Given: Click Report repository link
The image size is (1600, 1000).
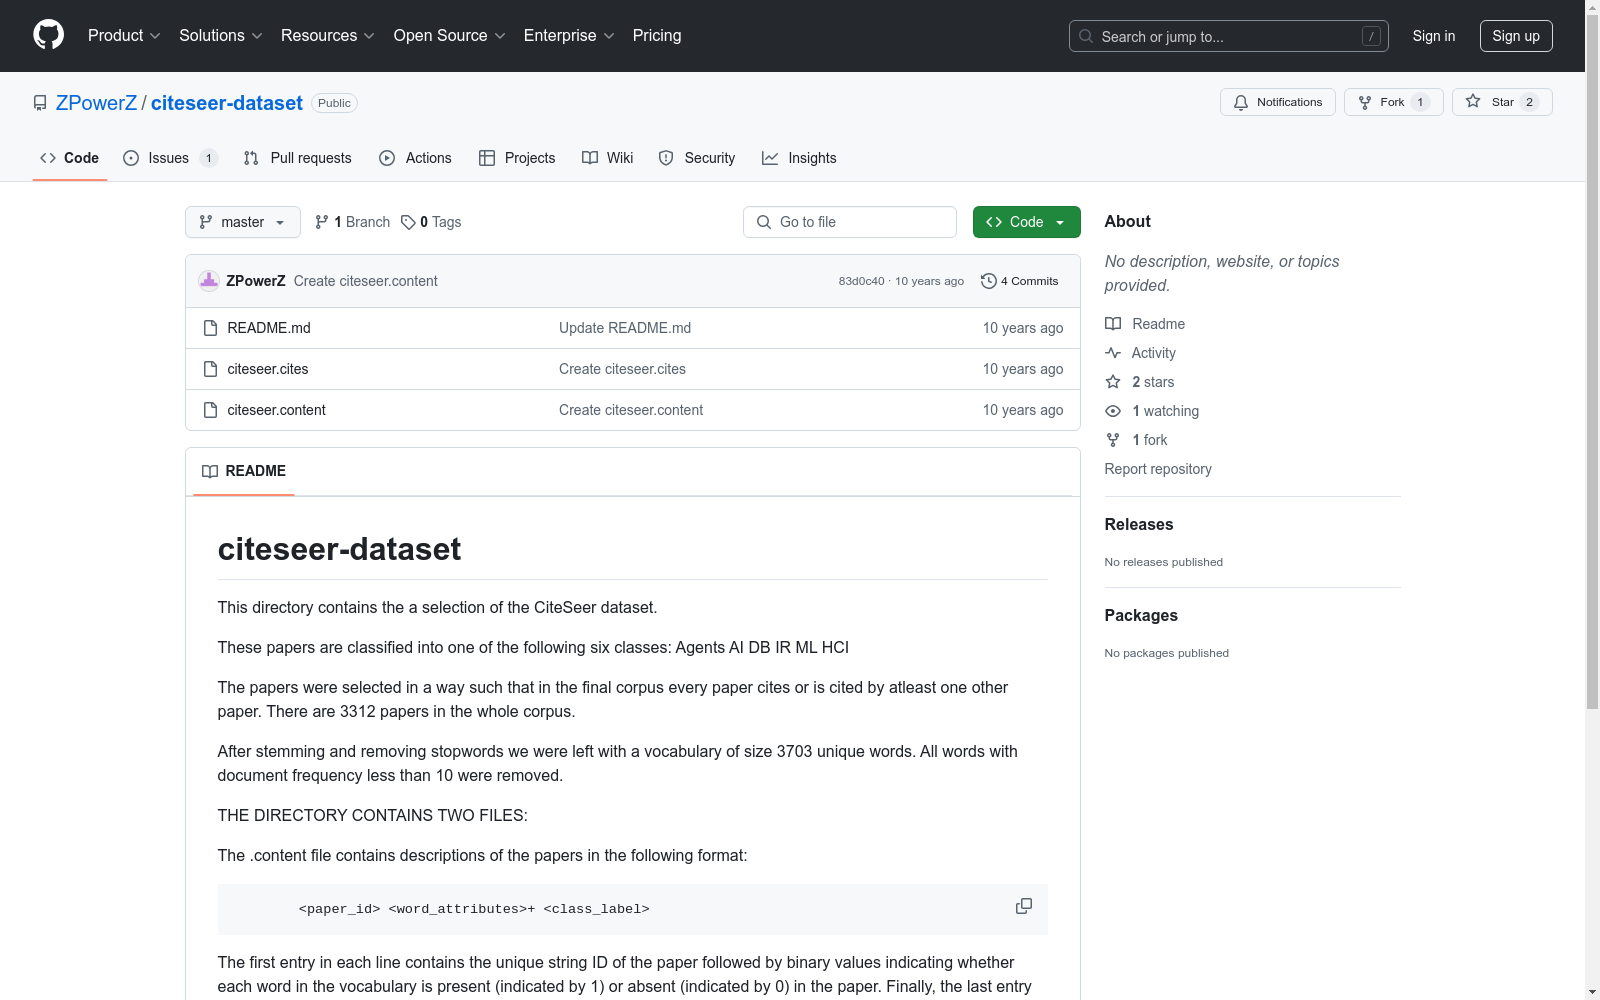Looking at the screenshot, I should point(1158,469).
